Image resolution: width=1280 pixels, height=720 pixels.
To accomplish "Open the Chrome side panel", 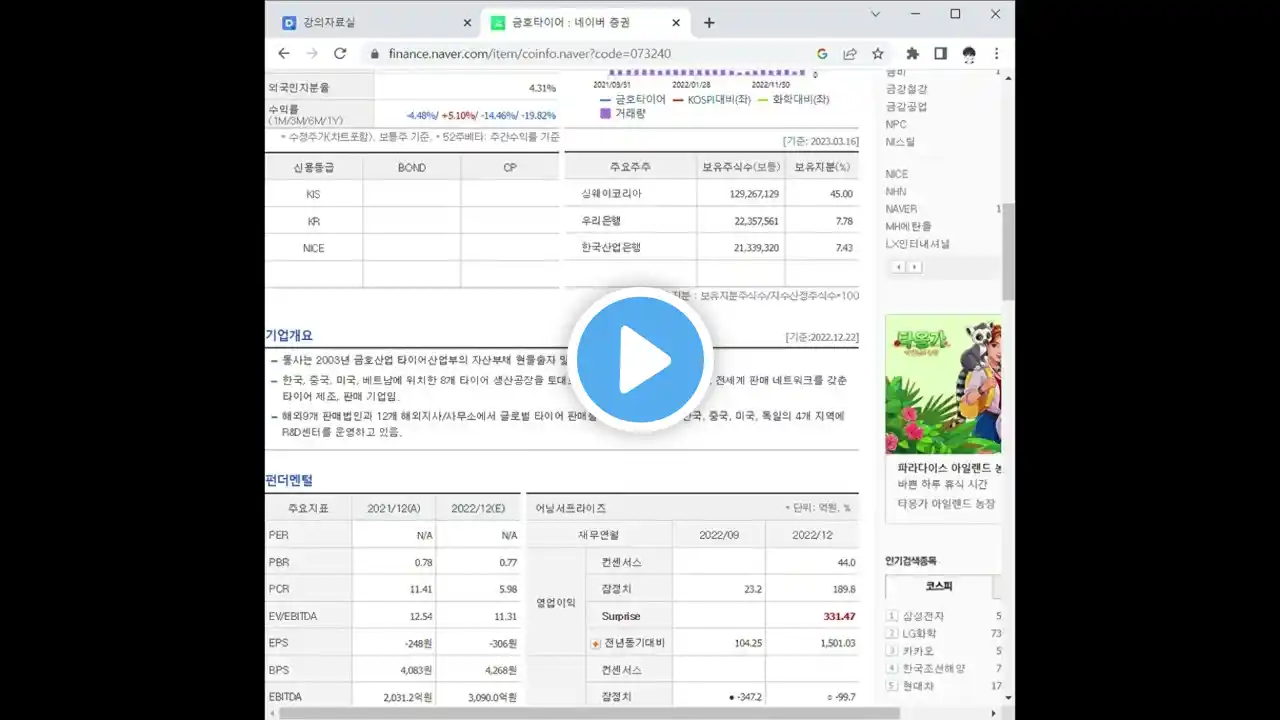I will click(940, 54).
